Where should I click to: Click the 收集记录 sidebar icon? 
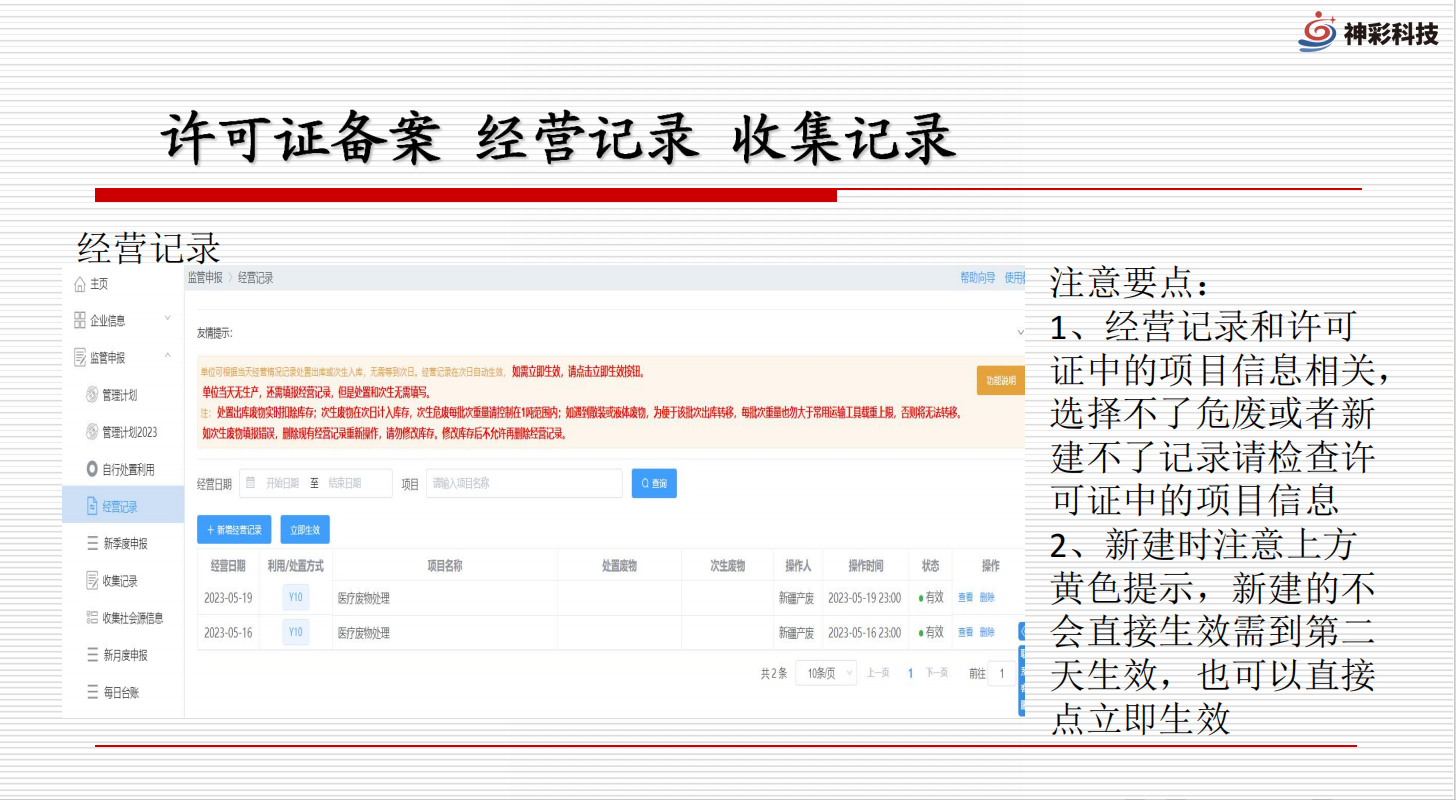point(92,580)
